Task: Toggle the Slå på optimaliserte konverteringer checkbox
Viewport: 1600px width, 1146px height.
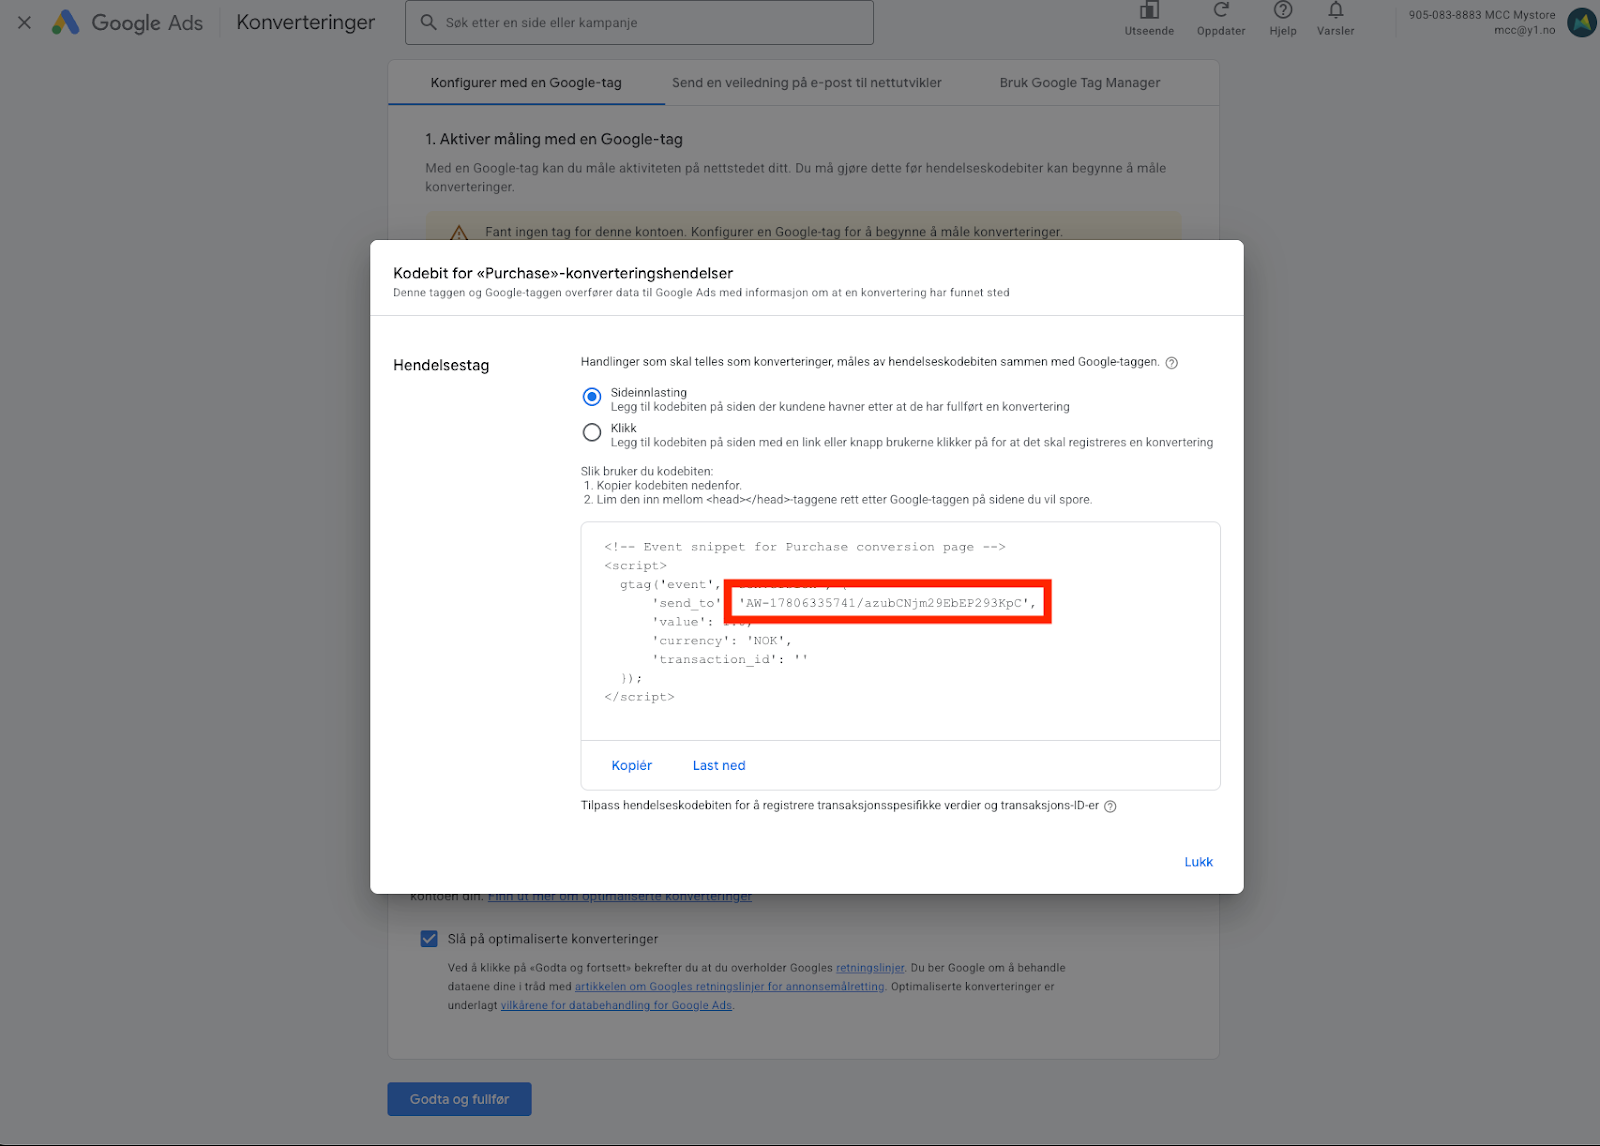Action: 429,939
